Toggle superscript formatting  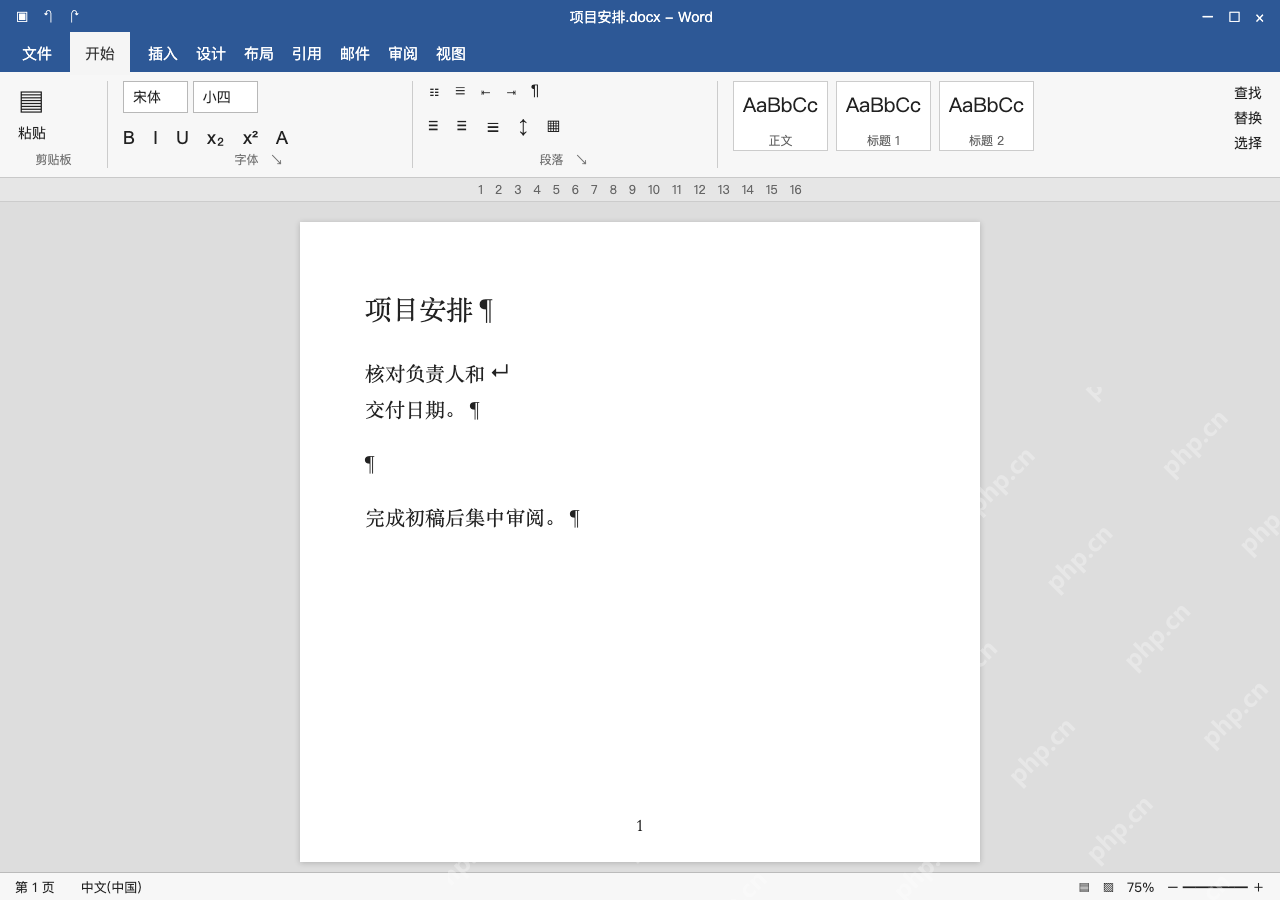pos(250,138)
